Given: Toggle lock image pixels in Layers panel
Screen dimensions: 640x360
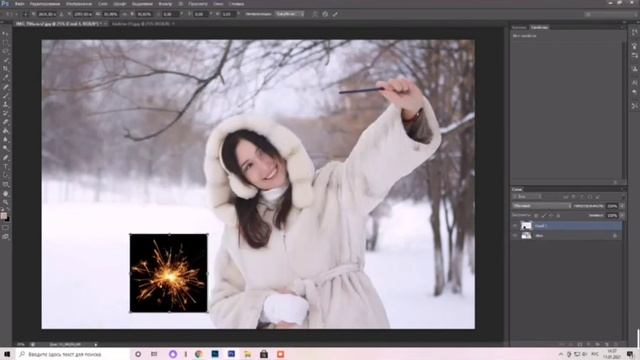Looking at the screenshot, I should (543, 216).
